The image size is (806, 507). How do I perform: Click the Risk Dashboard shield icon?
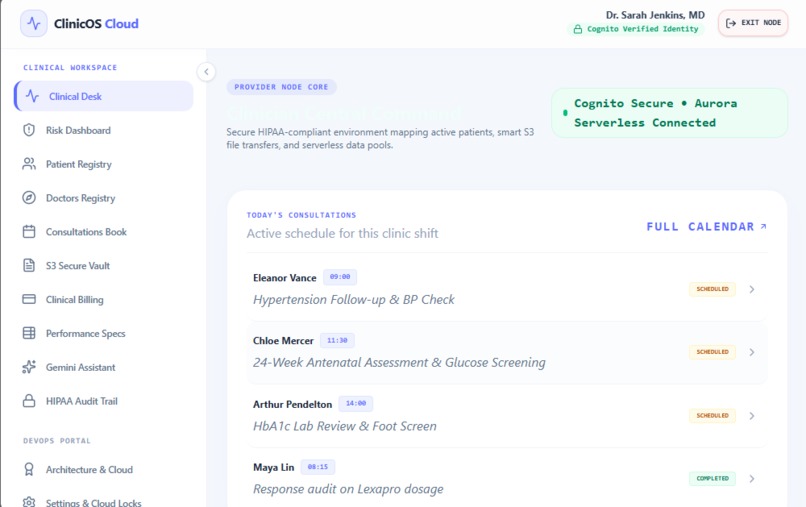[x=29, y=130]
